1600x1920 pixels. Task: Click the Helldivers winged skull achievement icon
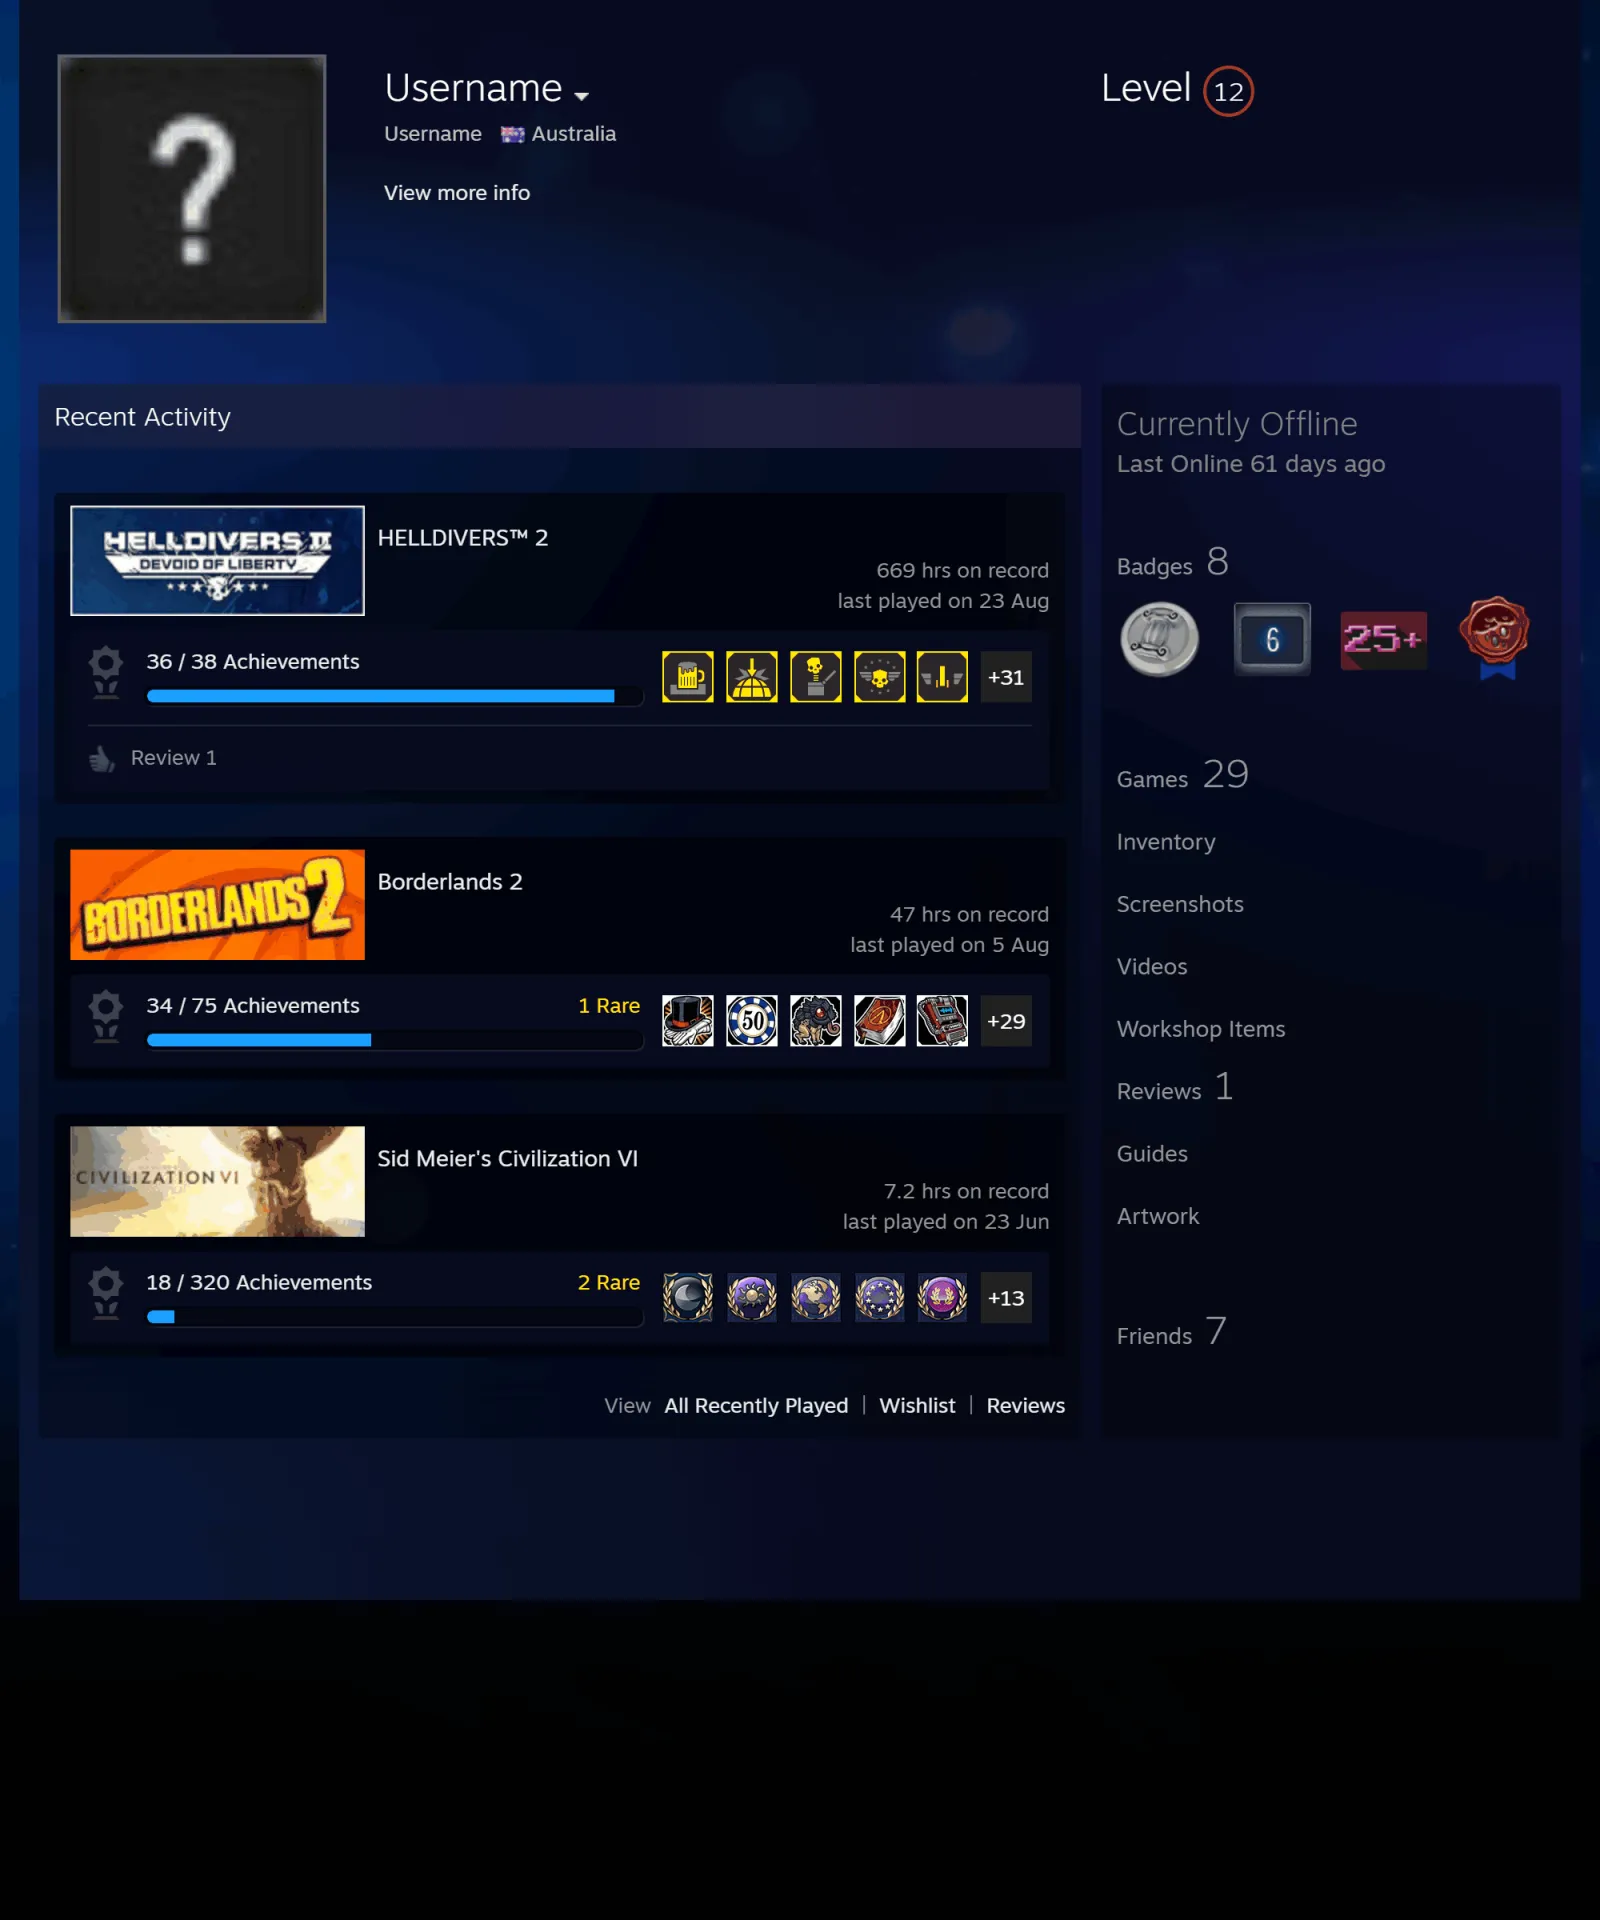(x=880, y=677)
